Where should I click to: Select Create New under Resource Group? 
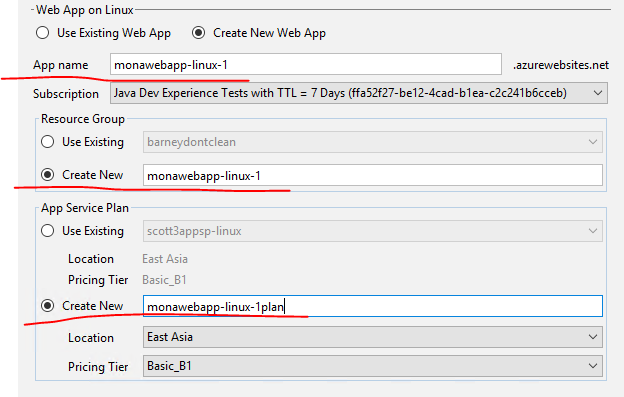point(48,175)
